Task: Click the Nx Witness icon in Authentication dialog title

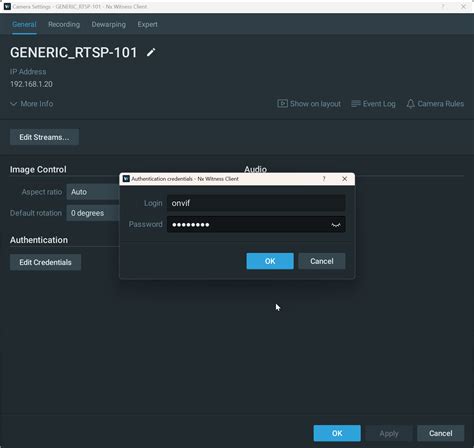Action: click(x=126, y=179)
